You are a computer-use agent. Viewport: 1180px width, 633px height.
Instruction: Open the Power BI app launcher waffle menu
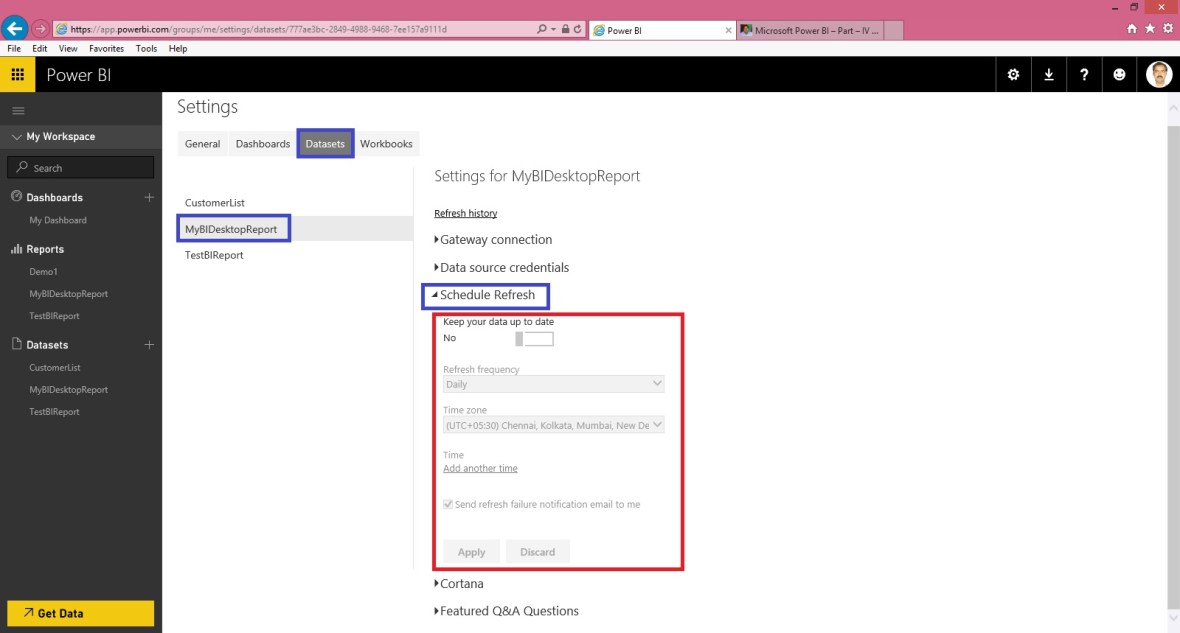pos(17,74)
